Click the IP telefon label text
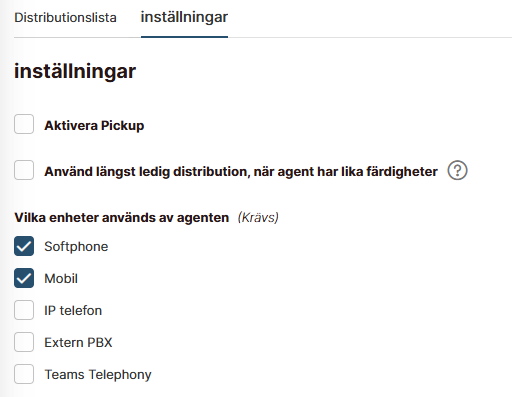512x397 pixels. pos(73,310)
